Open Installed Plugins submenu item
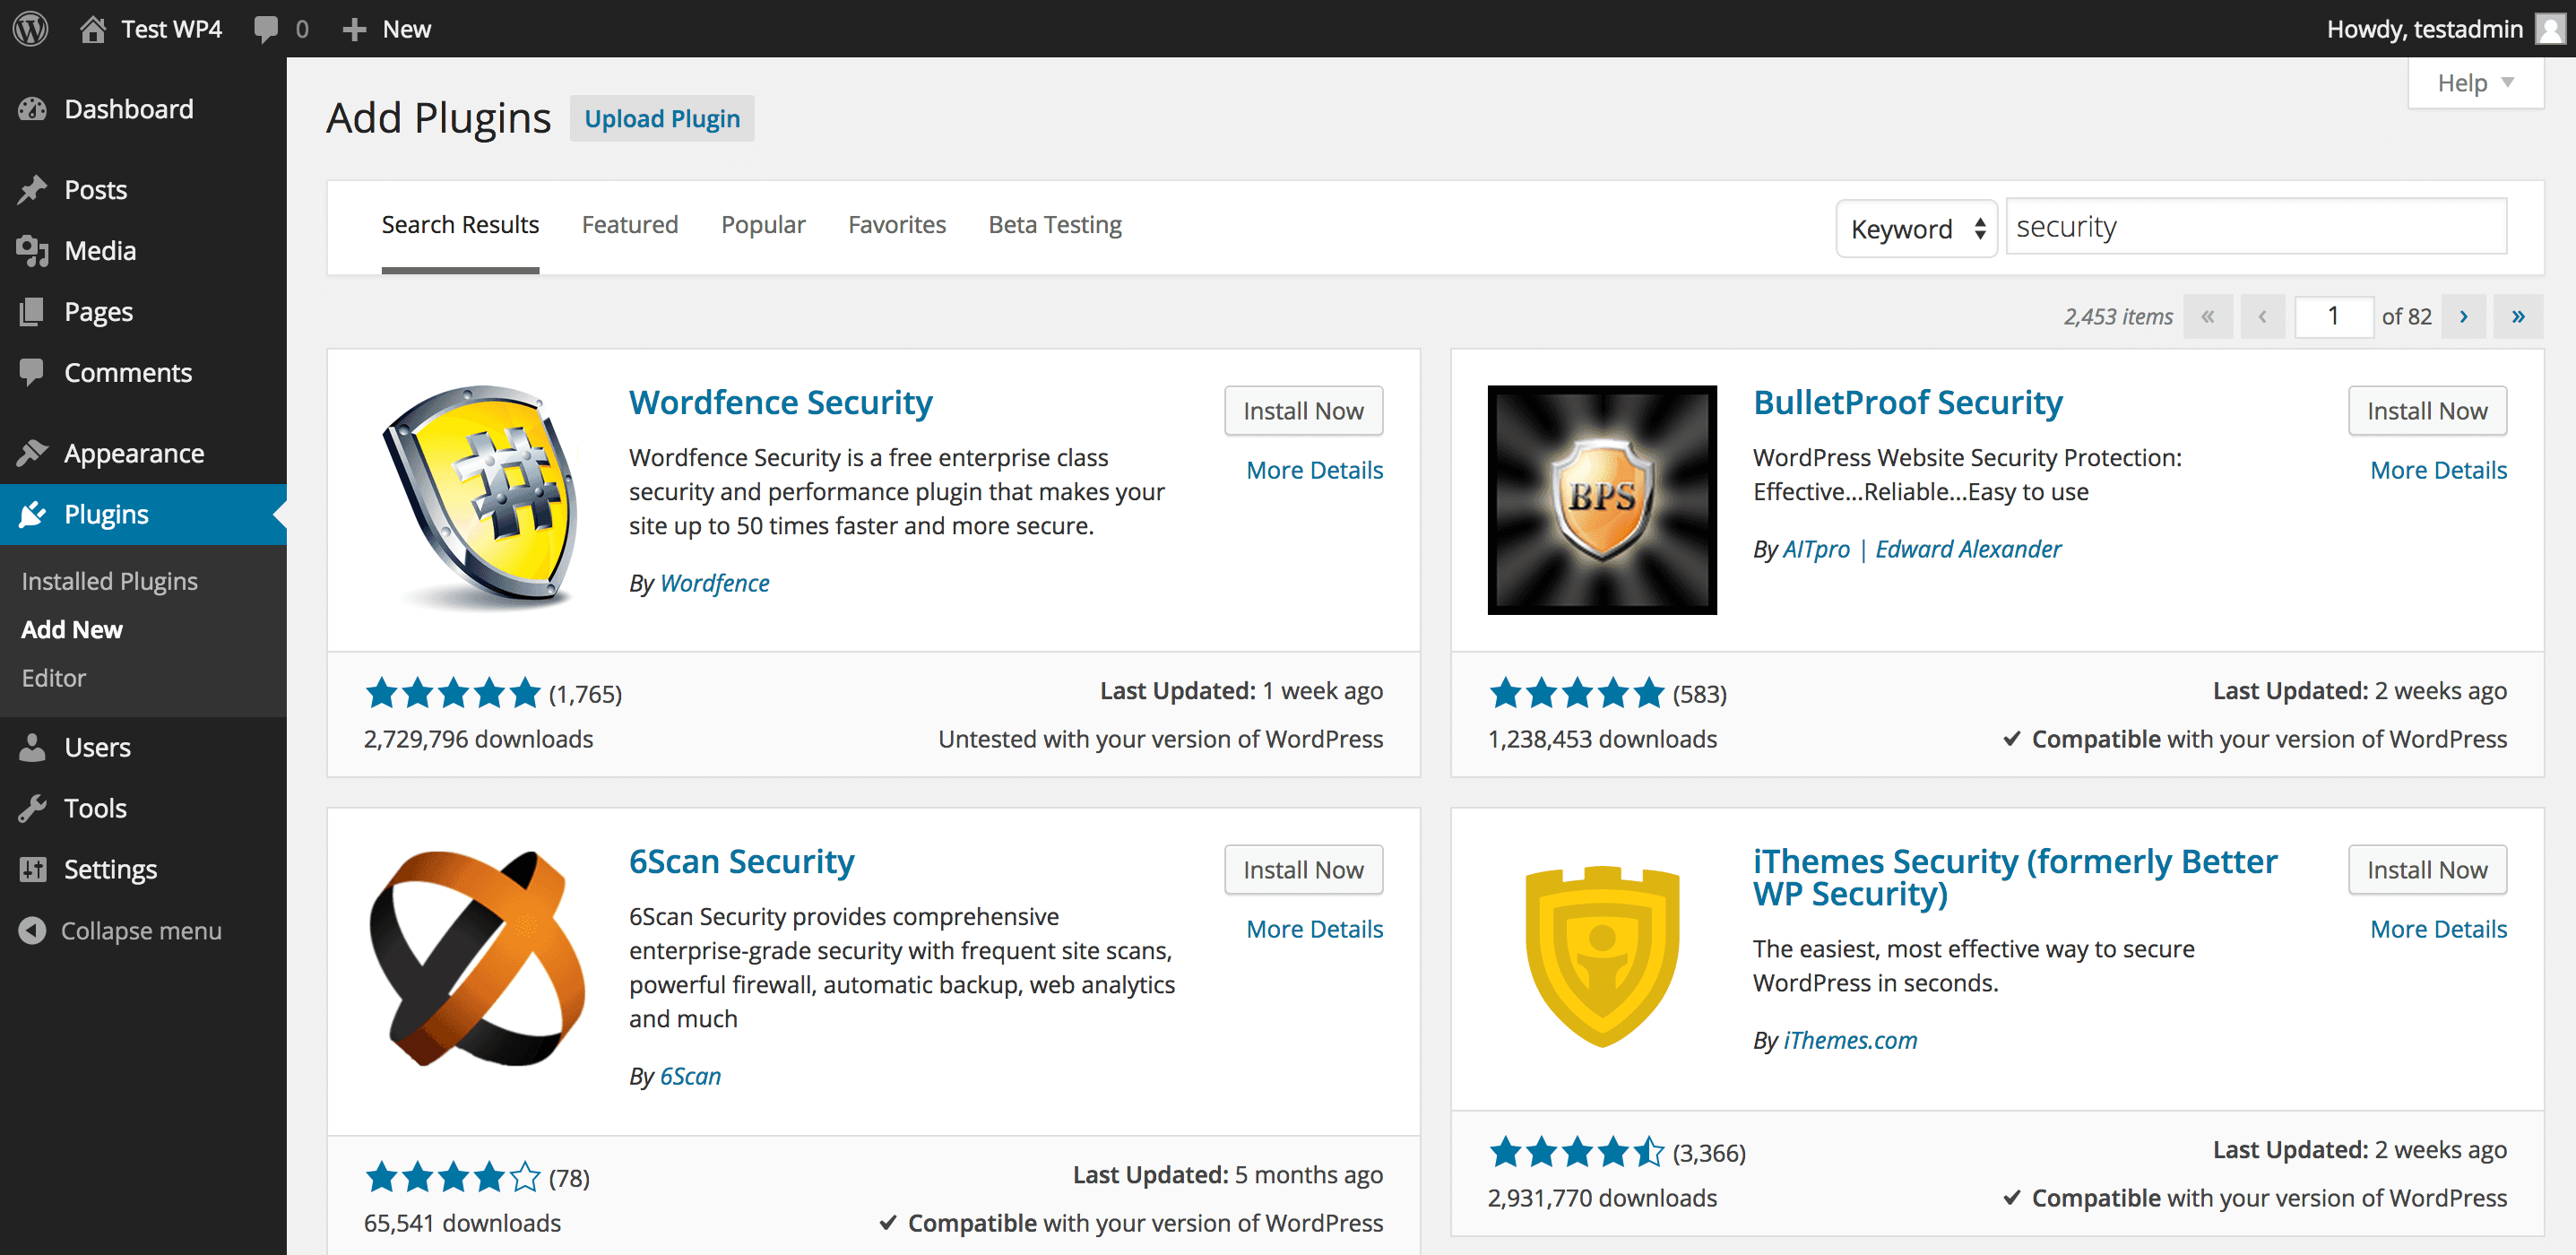2576x1255 pixels. (110, 581)
